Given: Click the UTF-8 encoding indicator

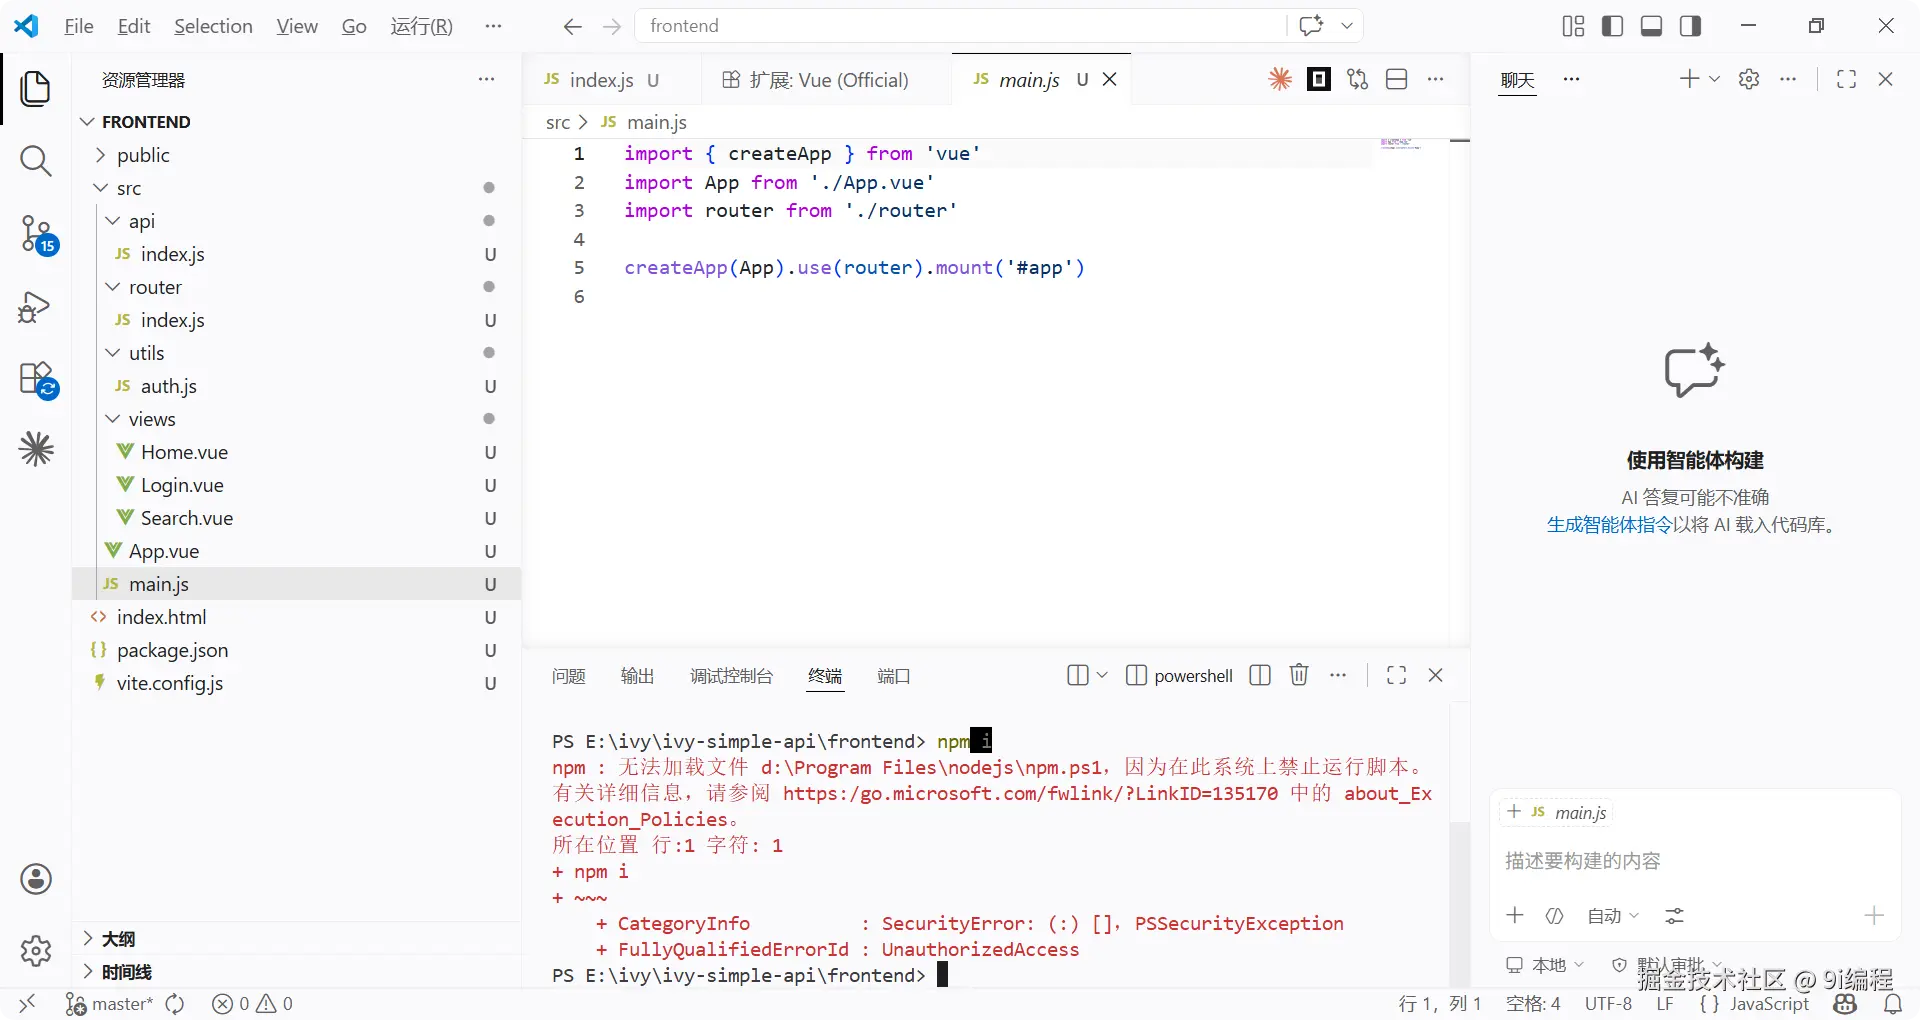Looking at the screenshot, I should [1608, 1004].
